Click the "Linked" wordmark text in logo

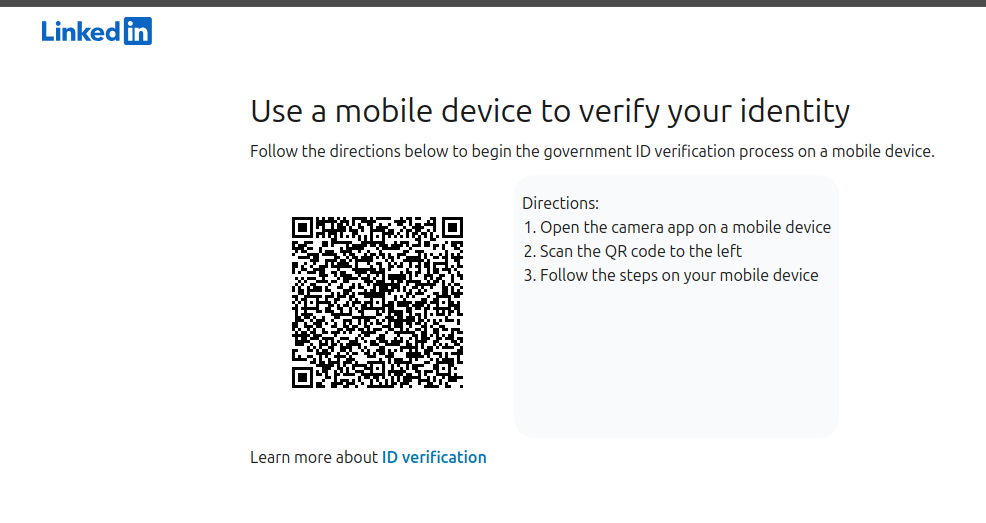point(81,31)
